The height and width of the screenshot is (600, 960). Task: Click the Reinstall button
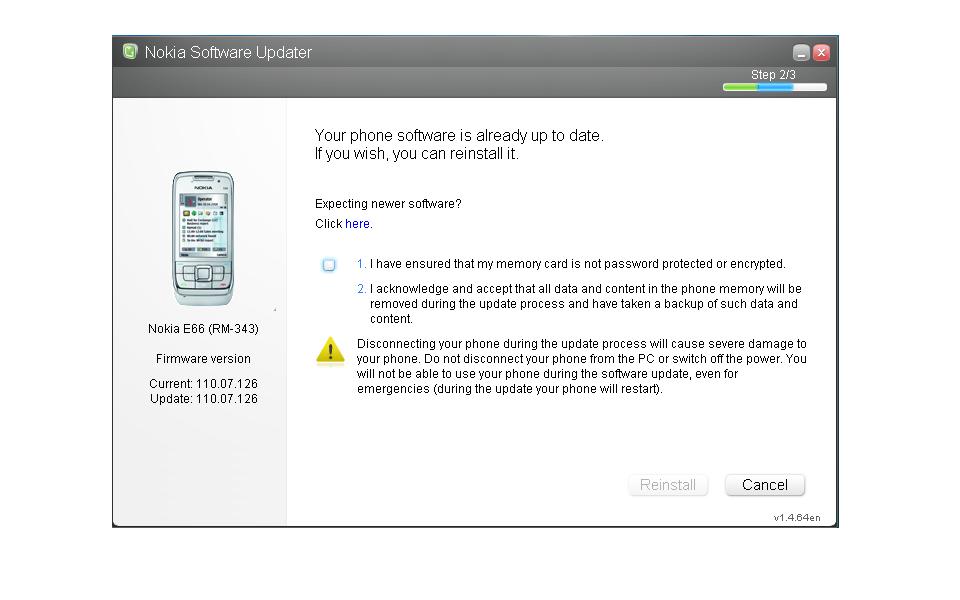click(x=668, y=485)
